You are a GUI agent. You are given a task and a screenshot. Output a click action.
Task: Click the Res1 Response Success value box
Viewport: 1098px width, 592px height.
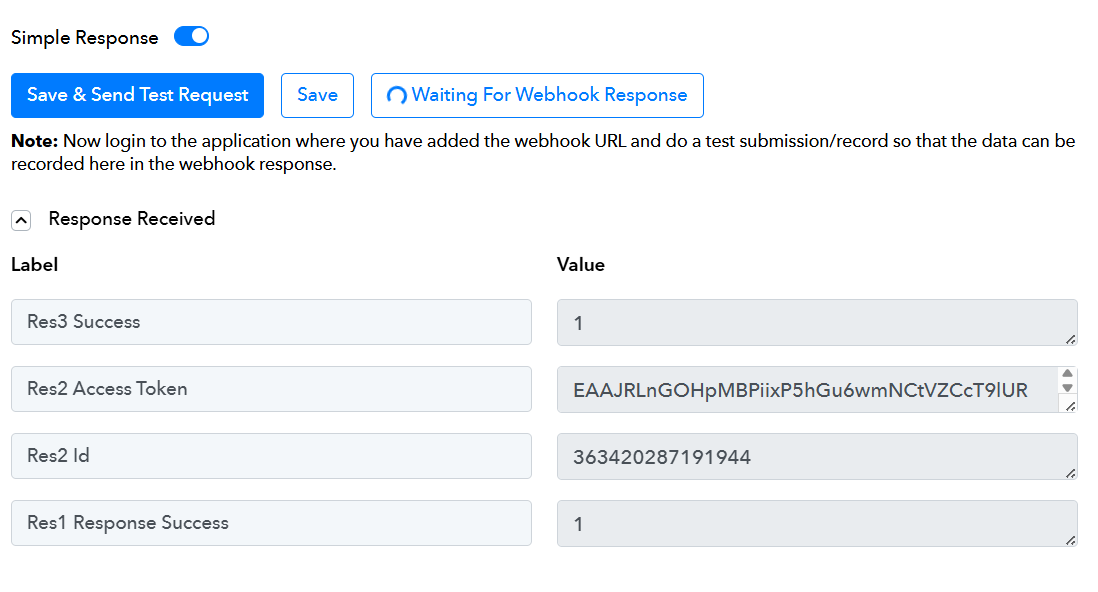(x=810, y=523)
